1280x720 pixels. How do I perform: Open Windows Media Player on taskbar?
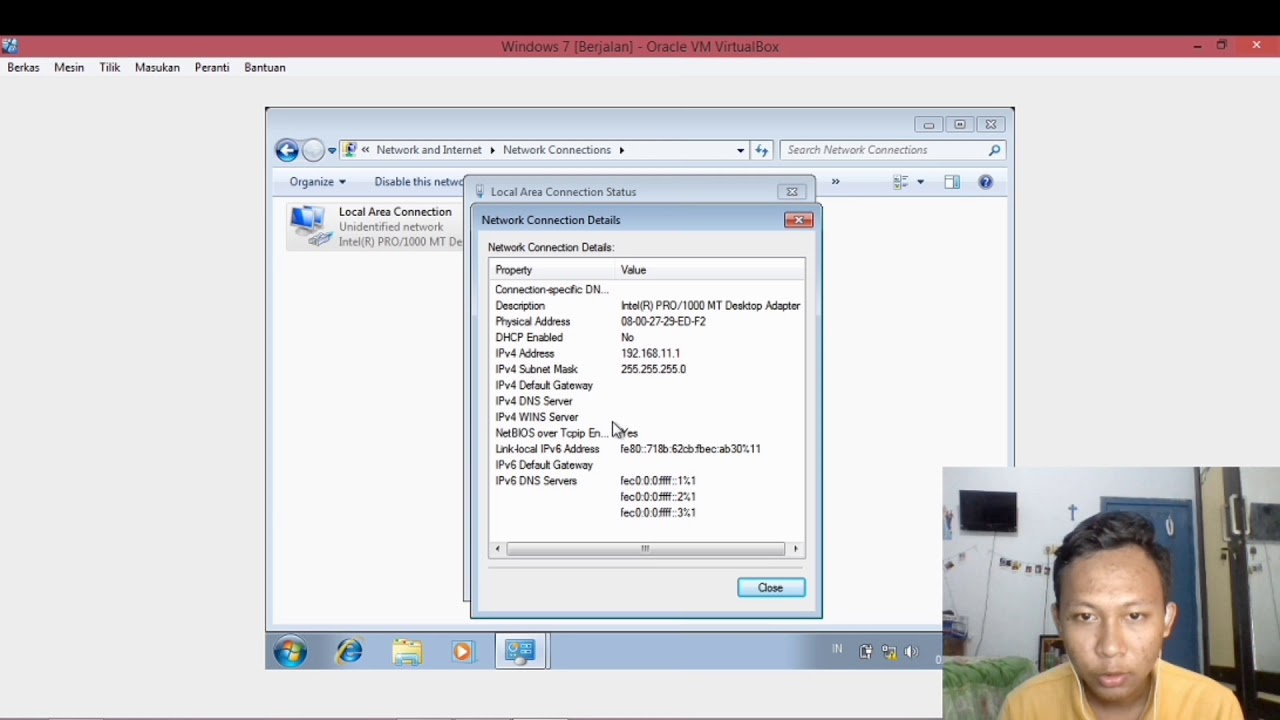pyautogui.click(x=462, y=653)
